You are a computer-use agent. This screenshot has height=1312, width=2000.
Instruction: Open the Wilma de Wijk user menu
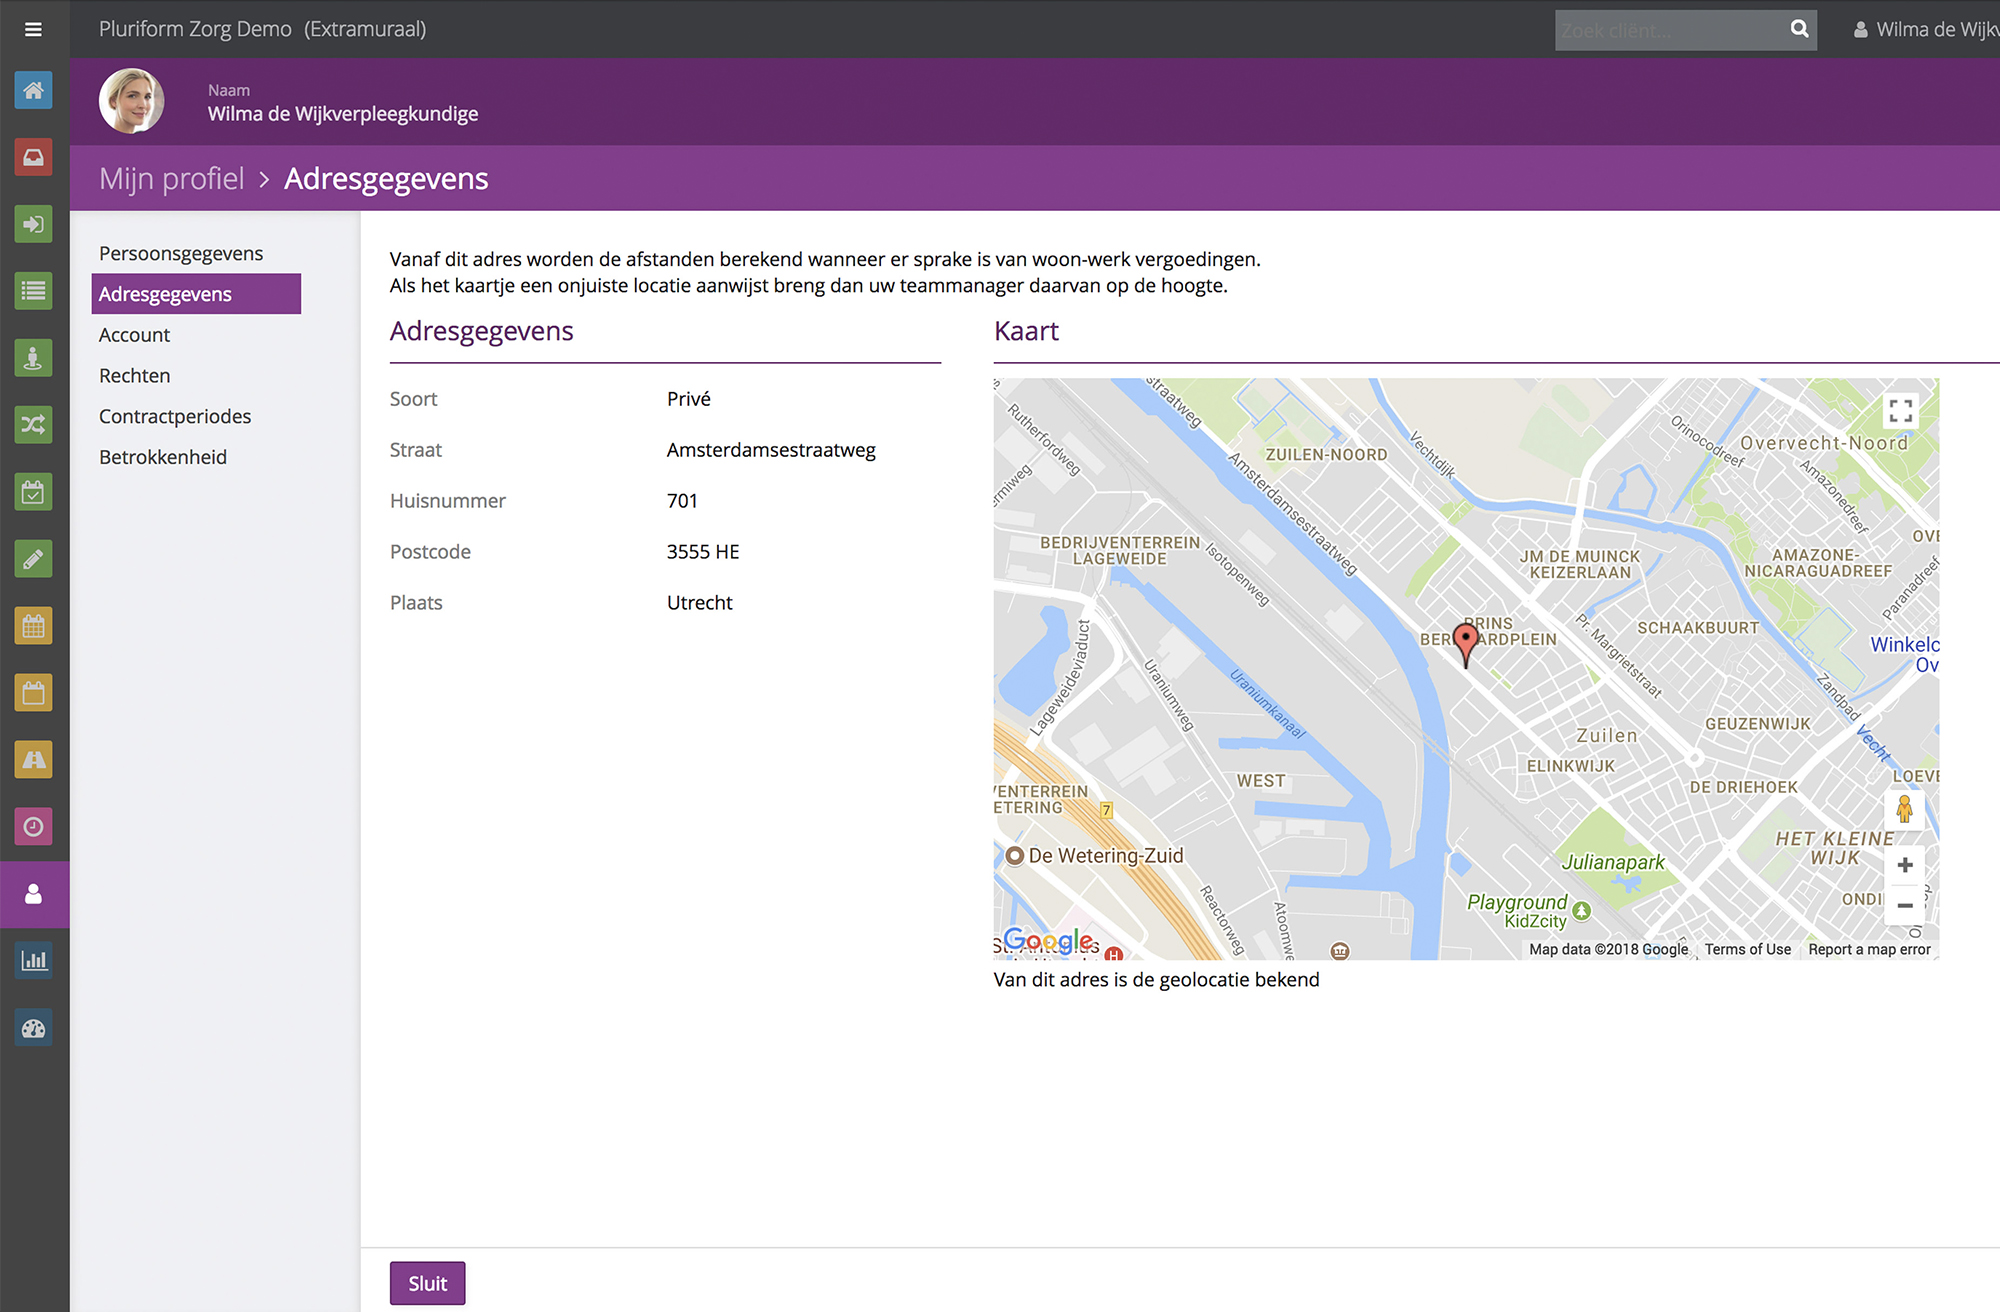(1926, 30)
